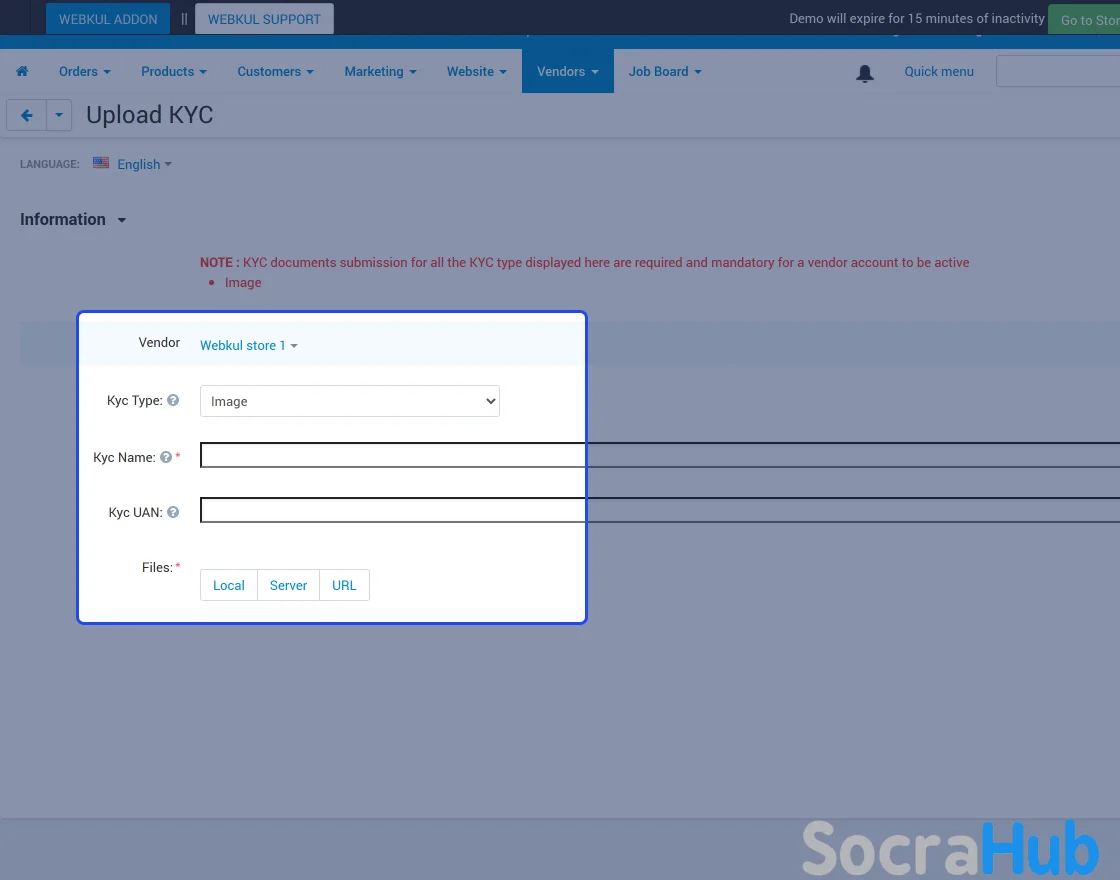
Task: Click the URL file upload button
Action: point(344,585)
